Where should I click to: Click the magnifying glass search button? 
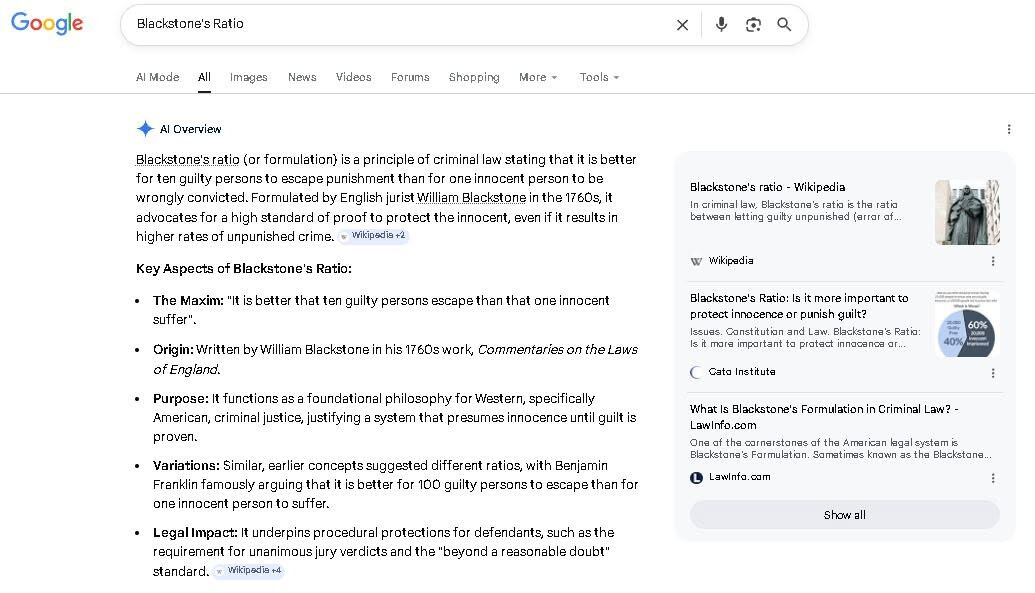click(x=784, y=24)
